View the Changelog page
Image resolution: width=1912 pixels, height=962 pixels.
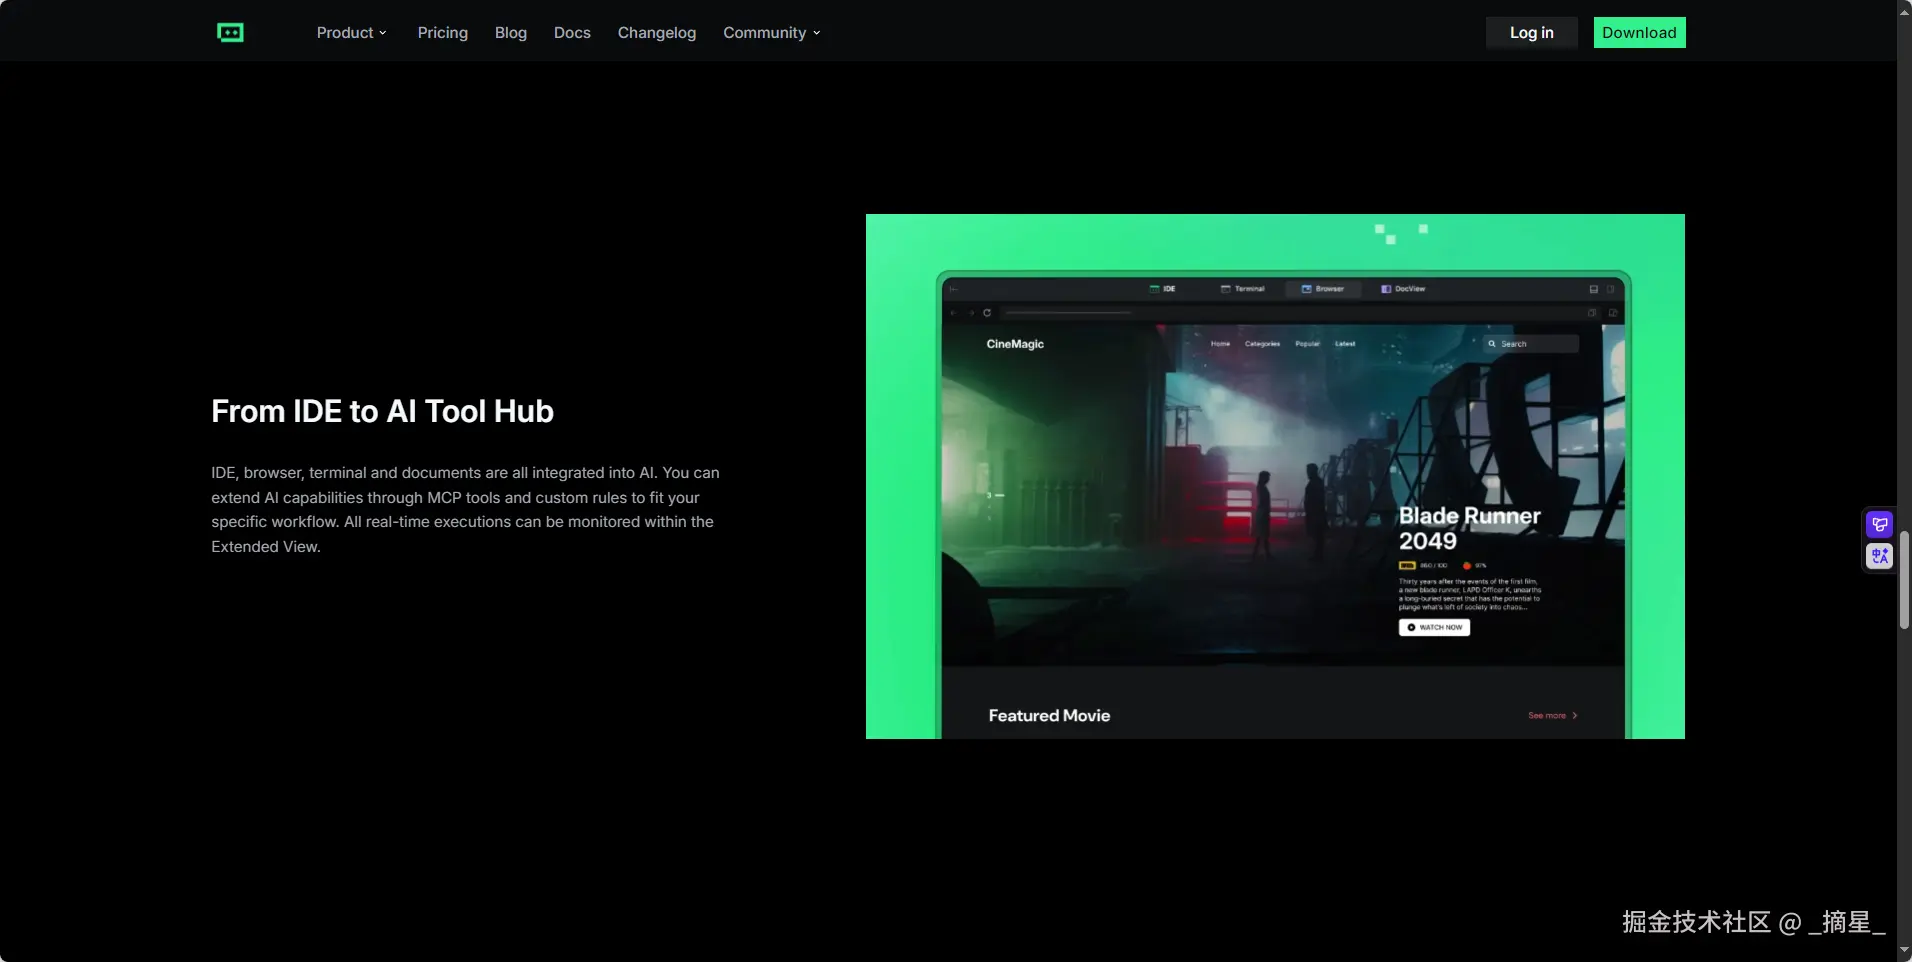click(657, 33)
